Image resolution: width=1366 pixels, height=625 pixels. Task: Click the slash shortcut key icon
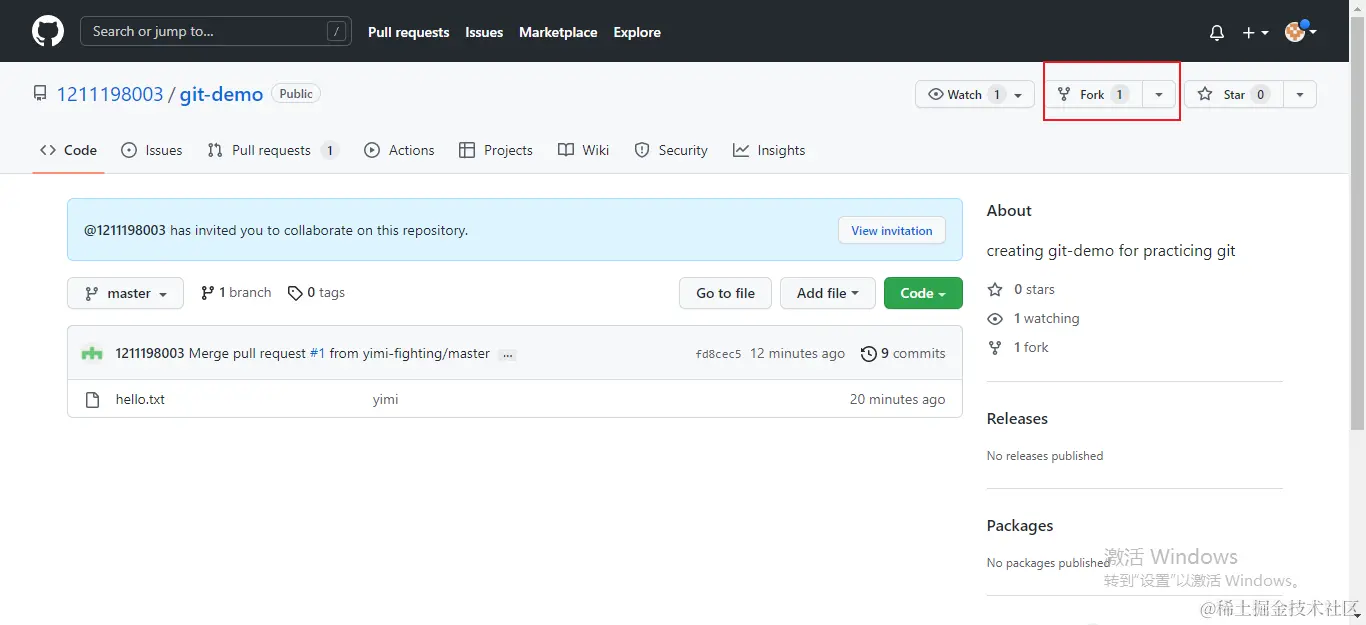[x=336, y=32]
